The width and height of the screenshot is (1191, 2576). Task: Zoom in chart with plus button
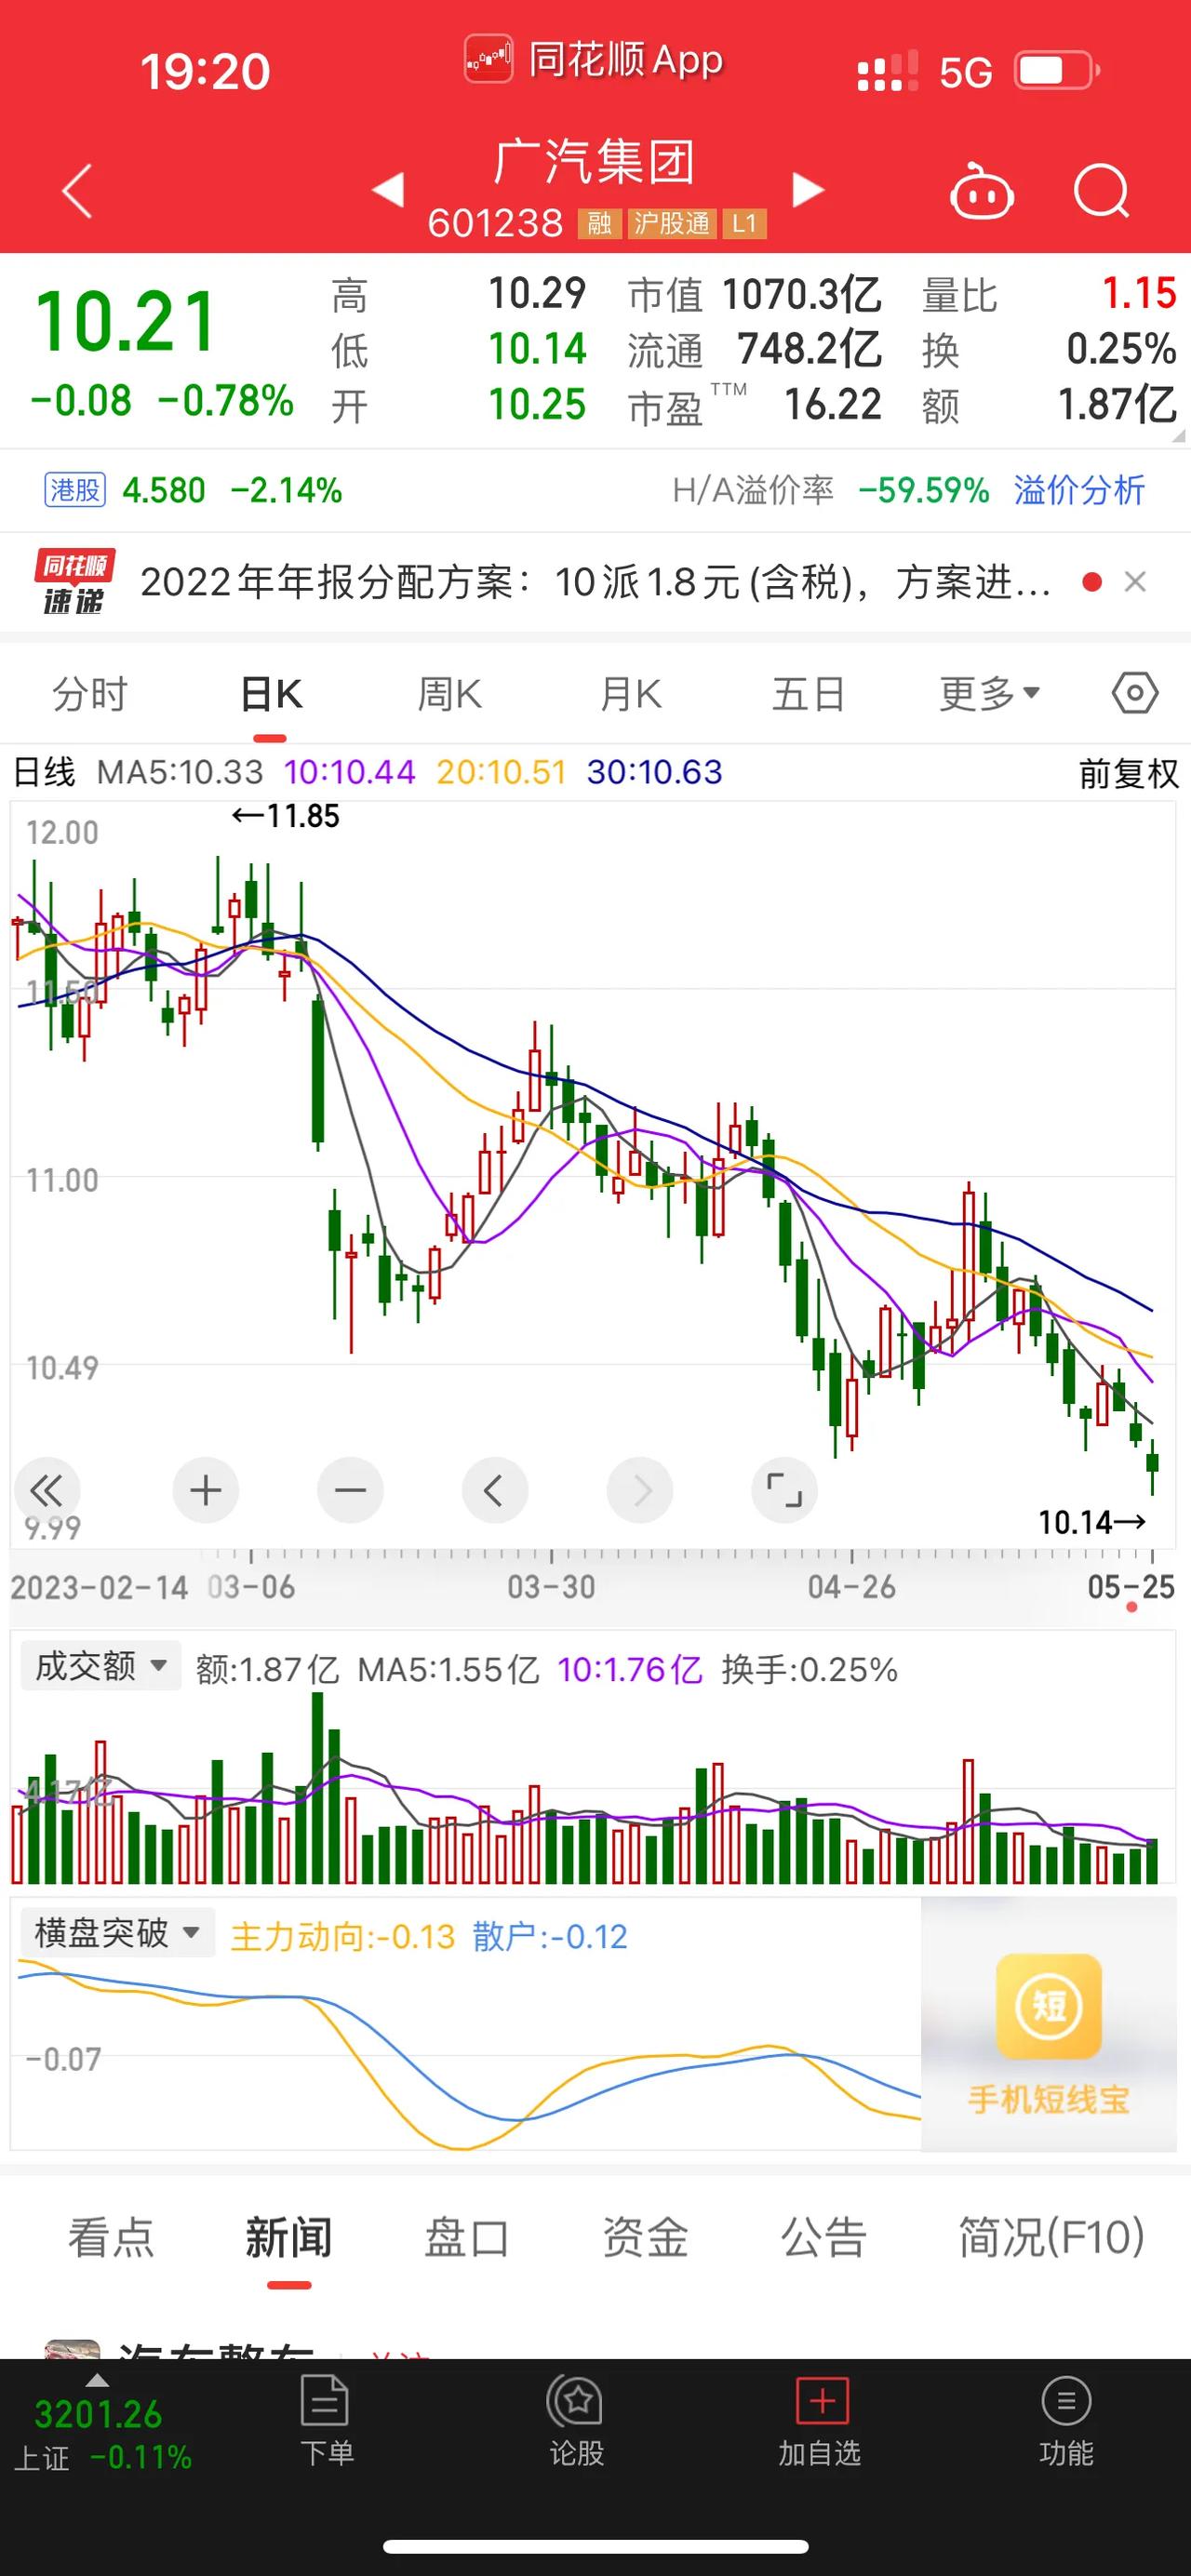click(206, 1491)
